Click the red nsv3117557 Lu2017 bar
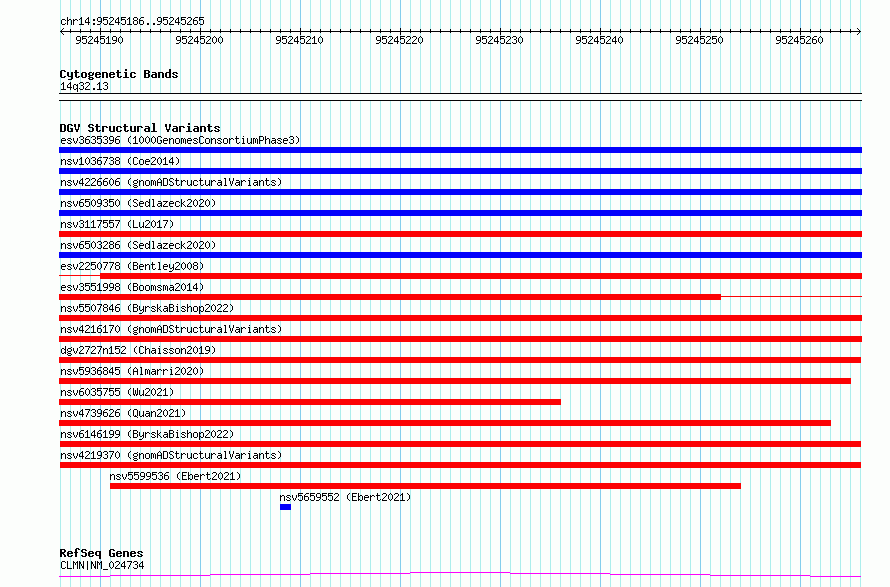 pos(460,234)
